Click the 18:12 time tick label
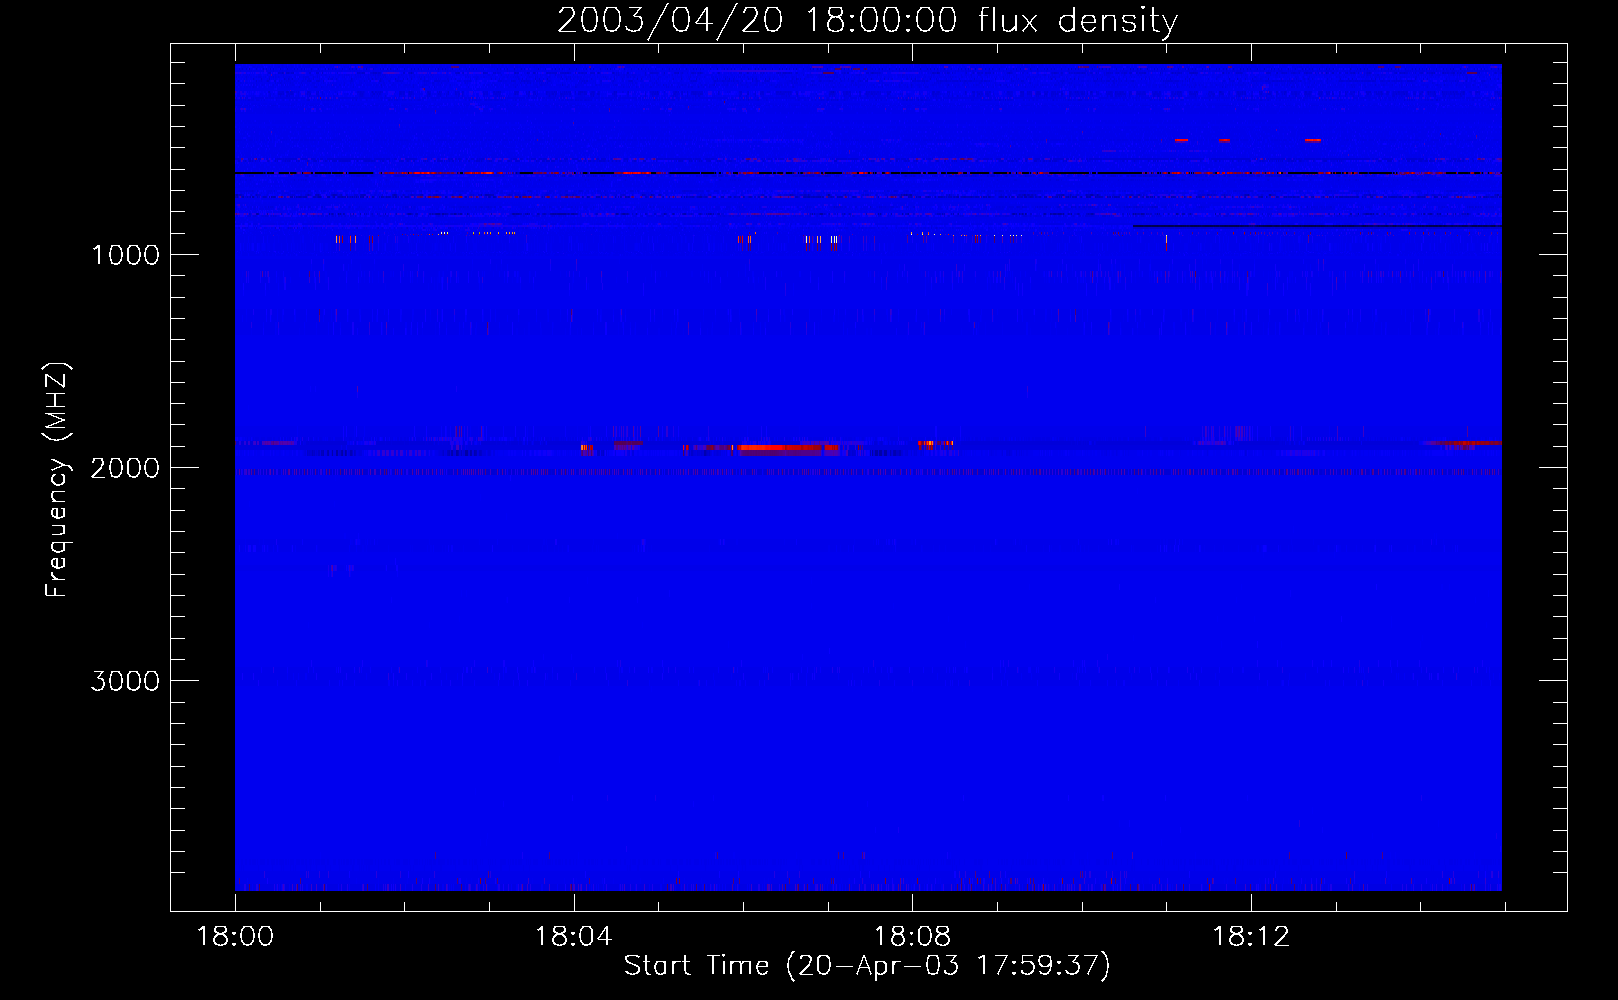This screenshot has height=1000, width=1618. pos(1251,937)
